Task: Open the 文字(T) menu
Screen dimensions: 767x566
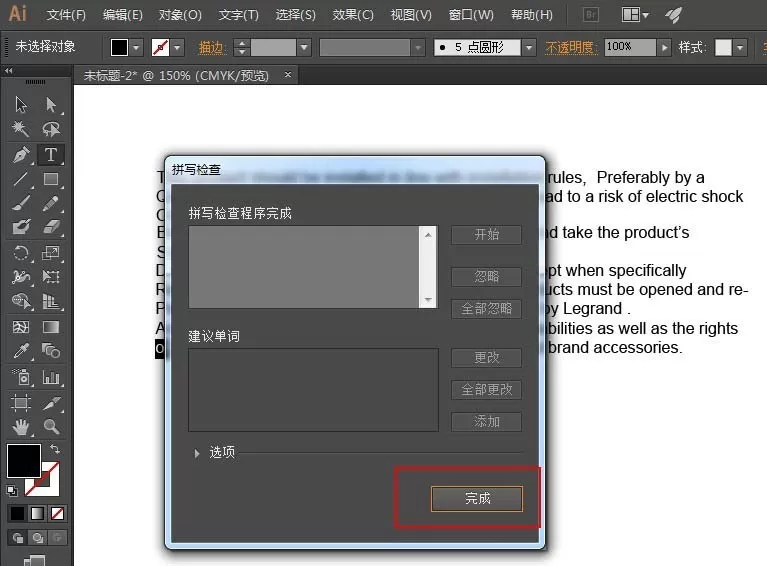Action: coord(238,15)
